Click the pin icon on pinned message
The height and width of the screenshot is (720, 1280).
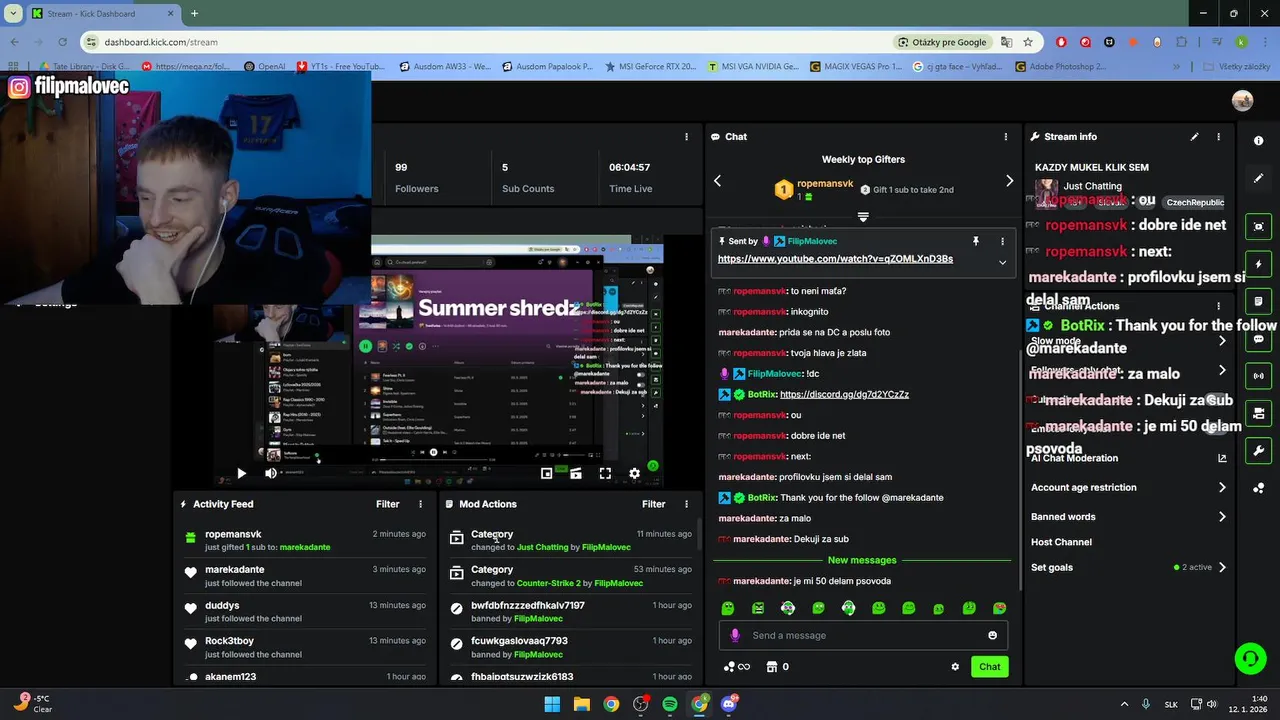(976, 241)
